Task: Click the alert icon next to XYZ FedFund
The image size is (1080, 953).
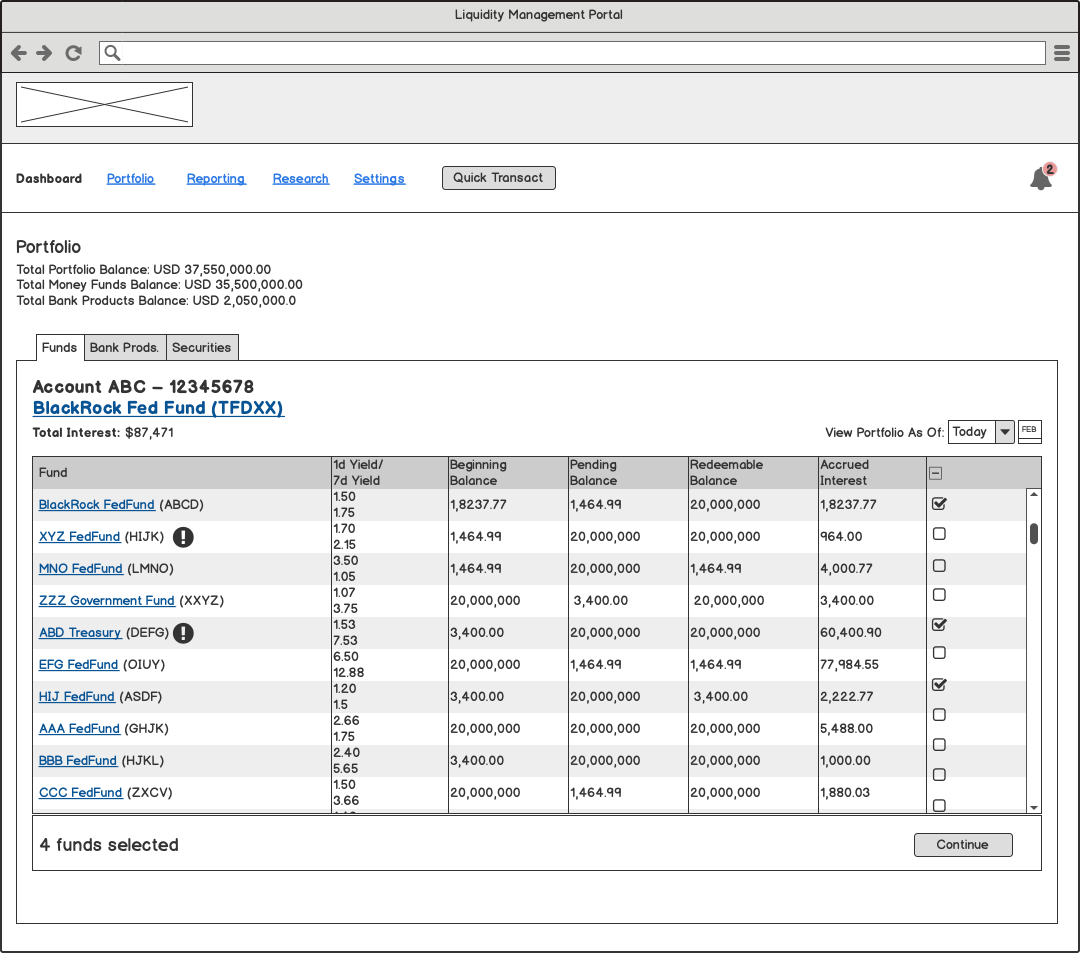Action: tap(183, 536)
